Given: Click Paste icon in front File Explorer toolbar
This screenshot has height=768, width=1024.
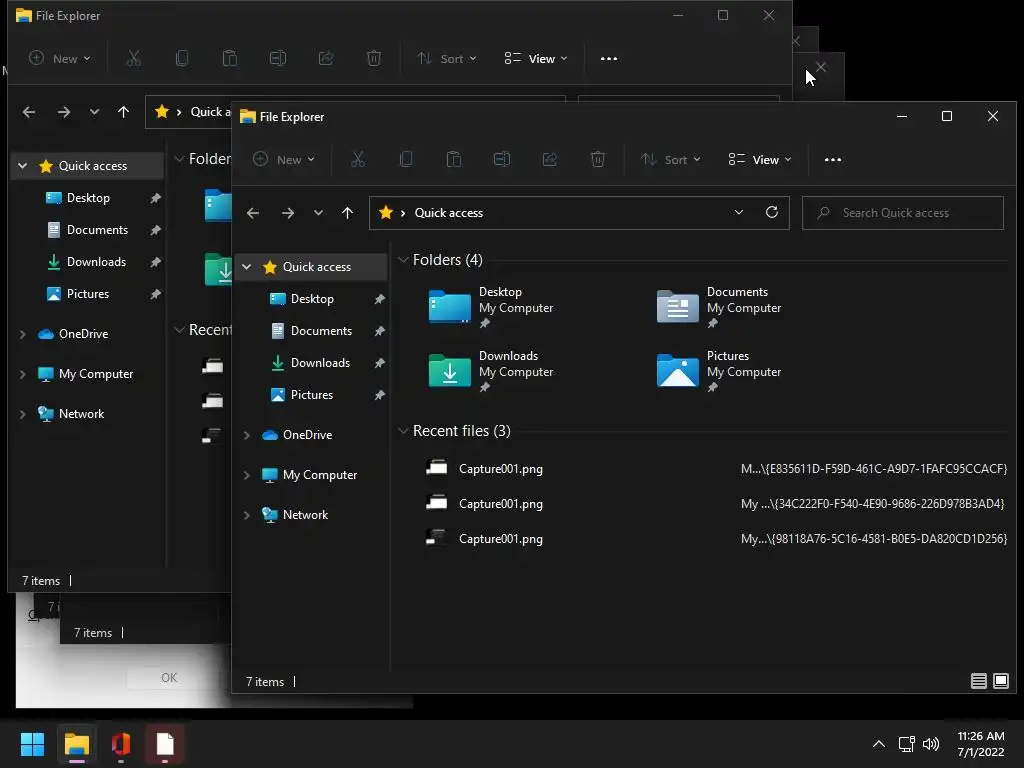Looking at the screenshot, I should pos(454,159).
